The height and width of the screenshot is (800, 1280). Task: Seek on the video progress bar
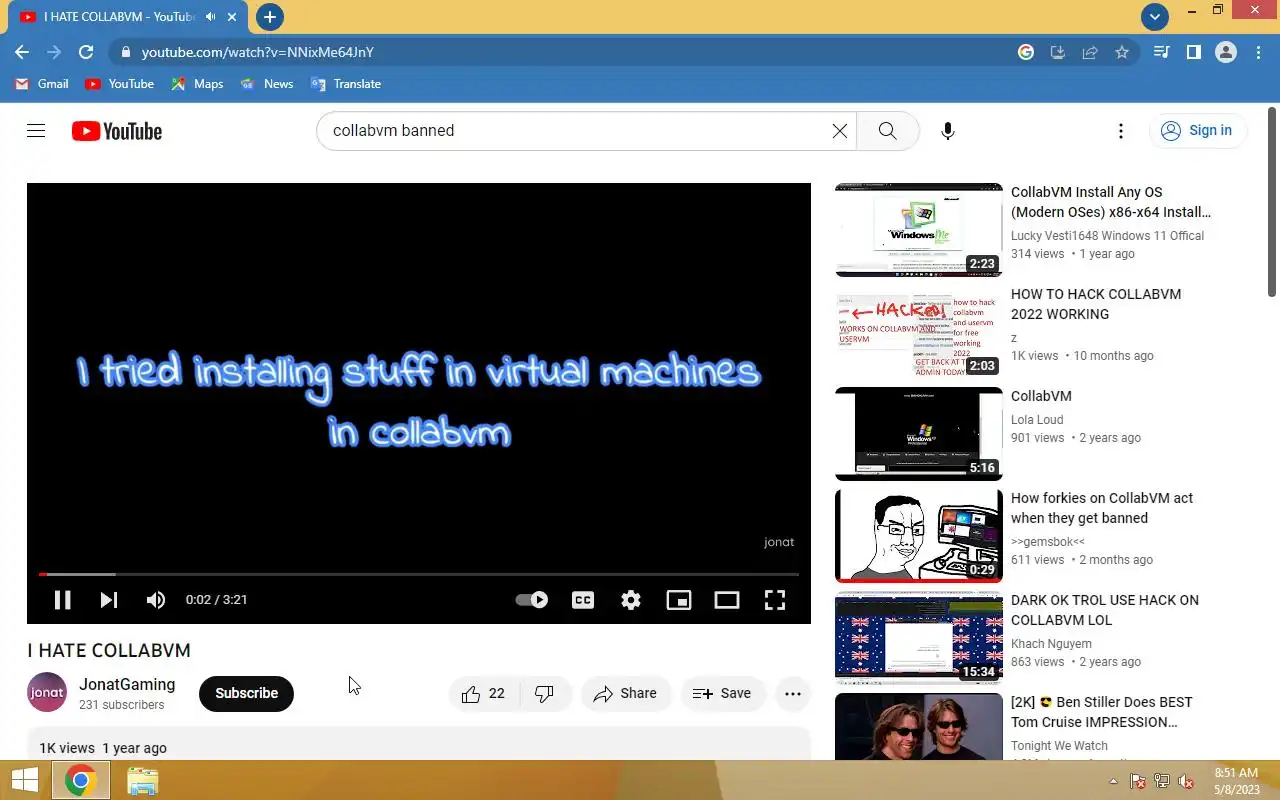click(x=418, y=574)
